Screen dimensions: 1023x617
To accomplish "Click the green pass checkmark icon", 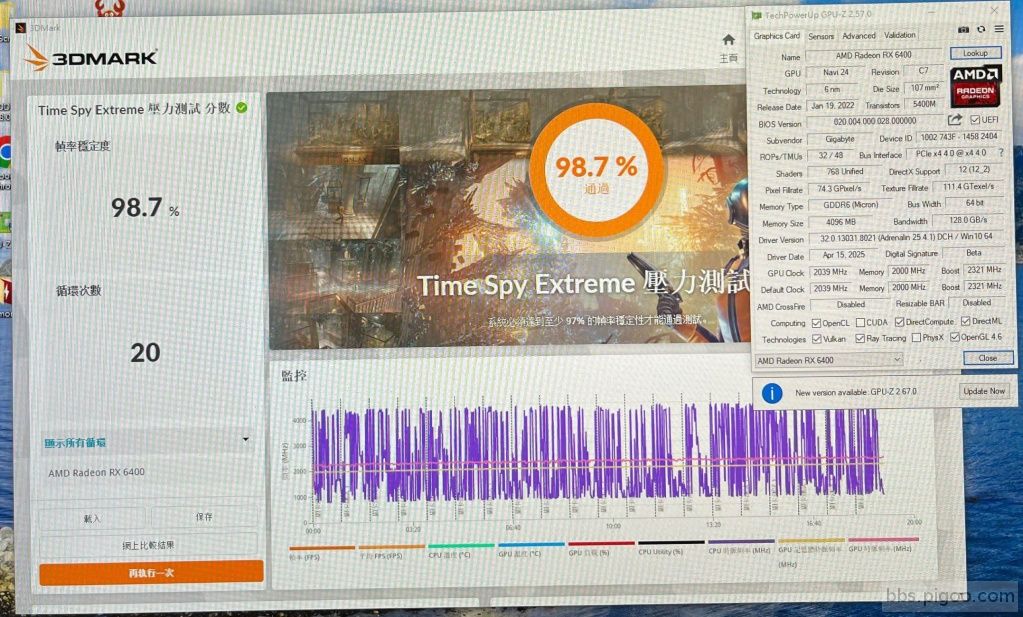I will [x=242, y=108].
